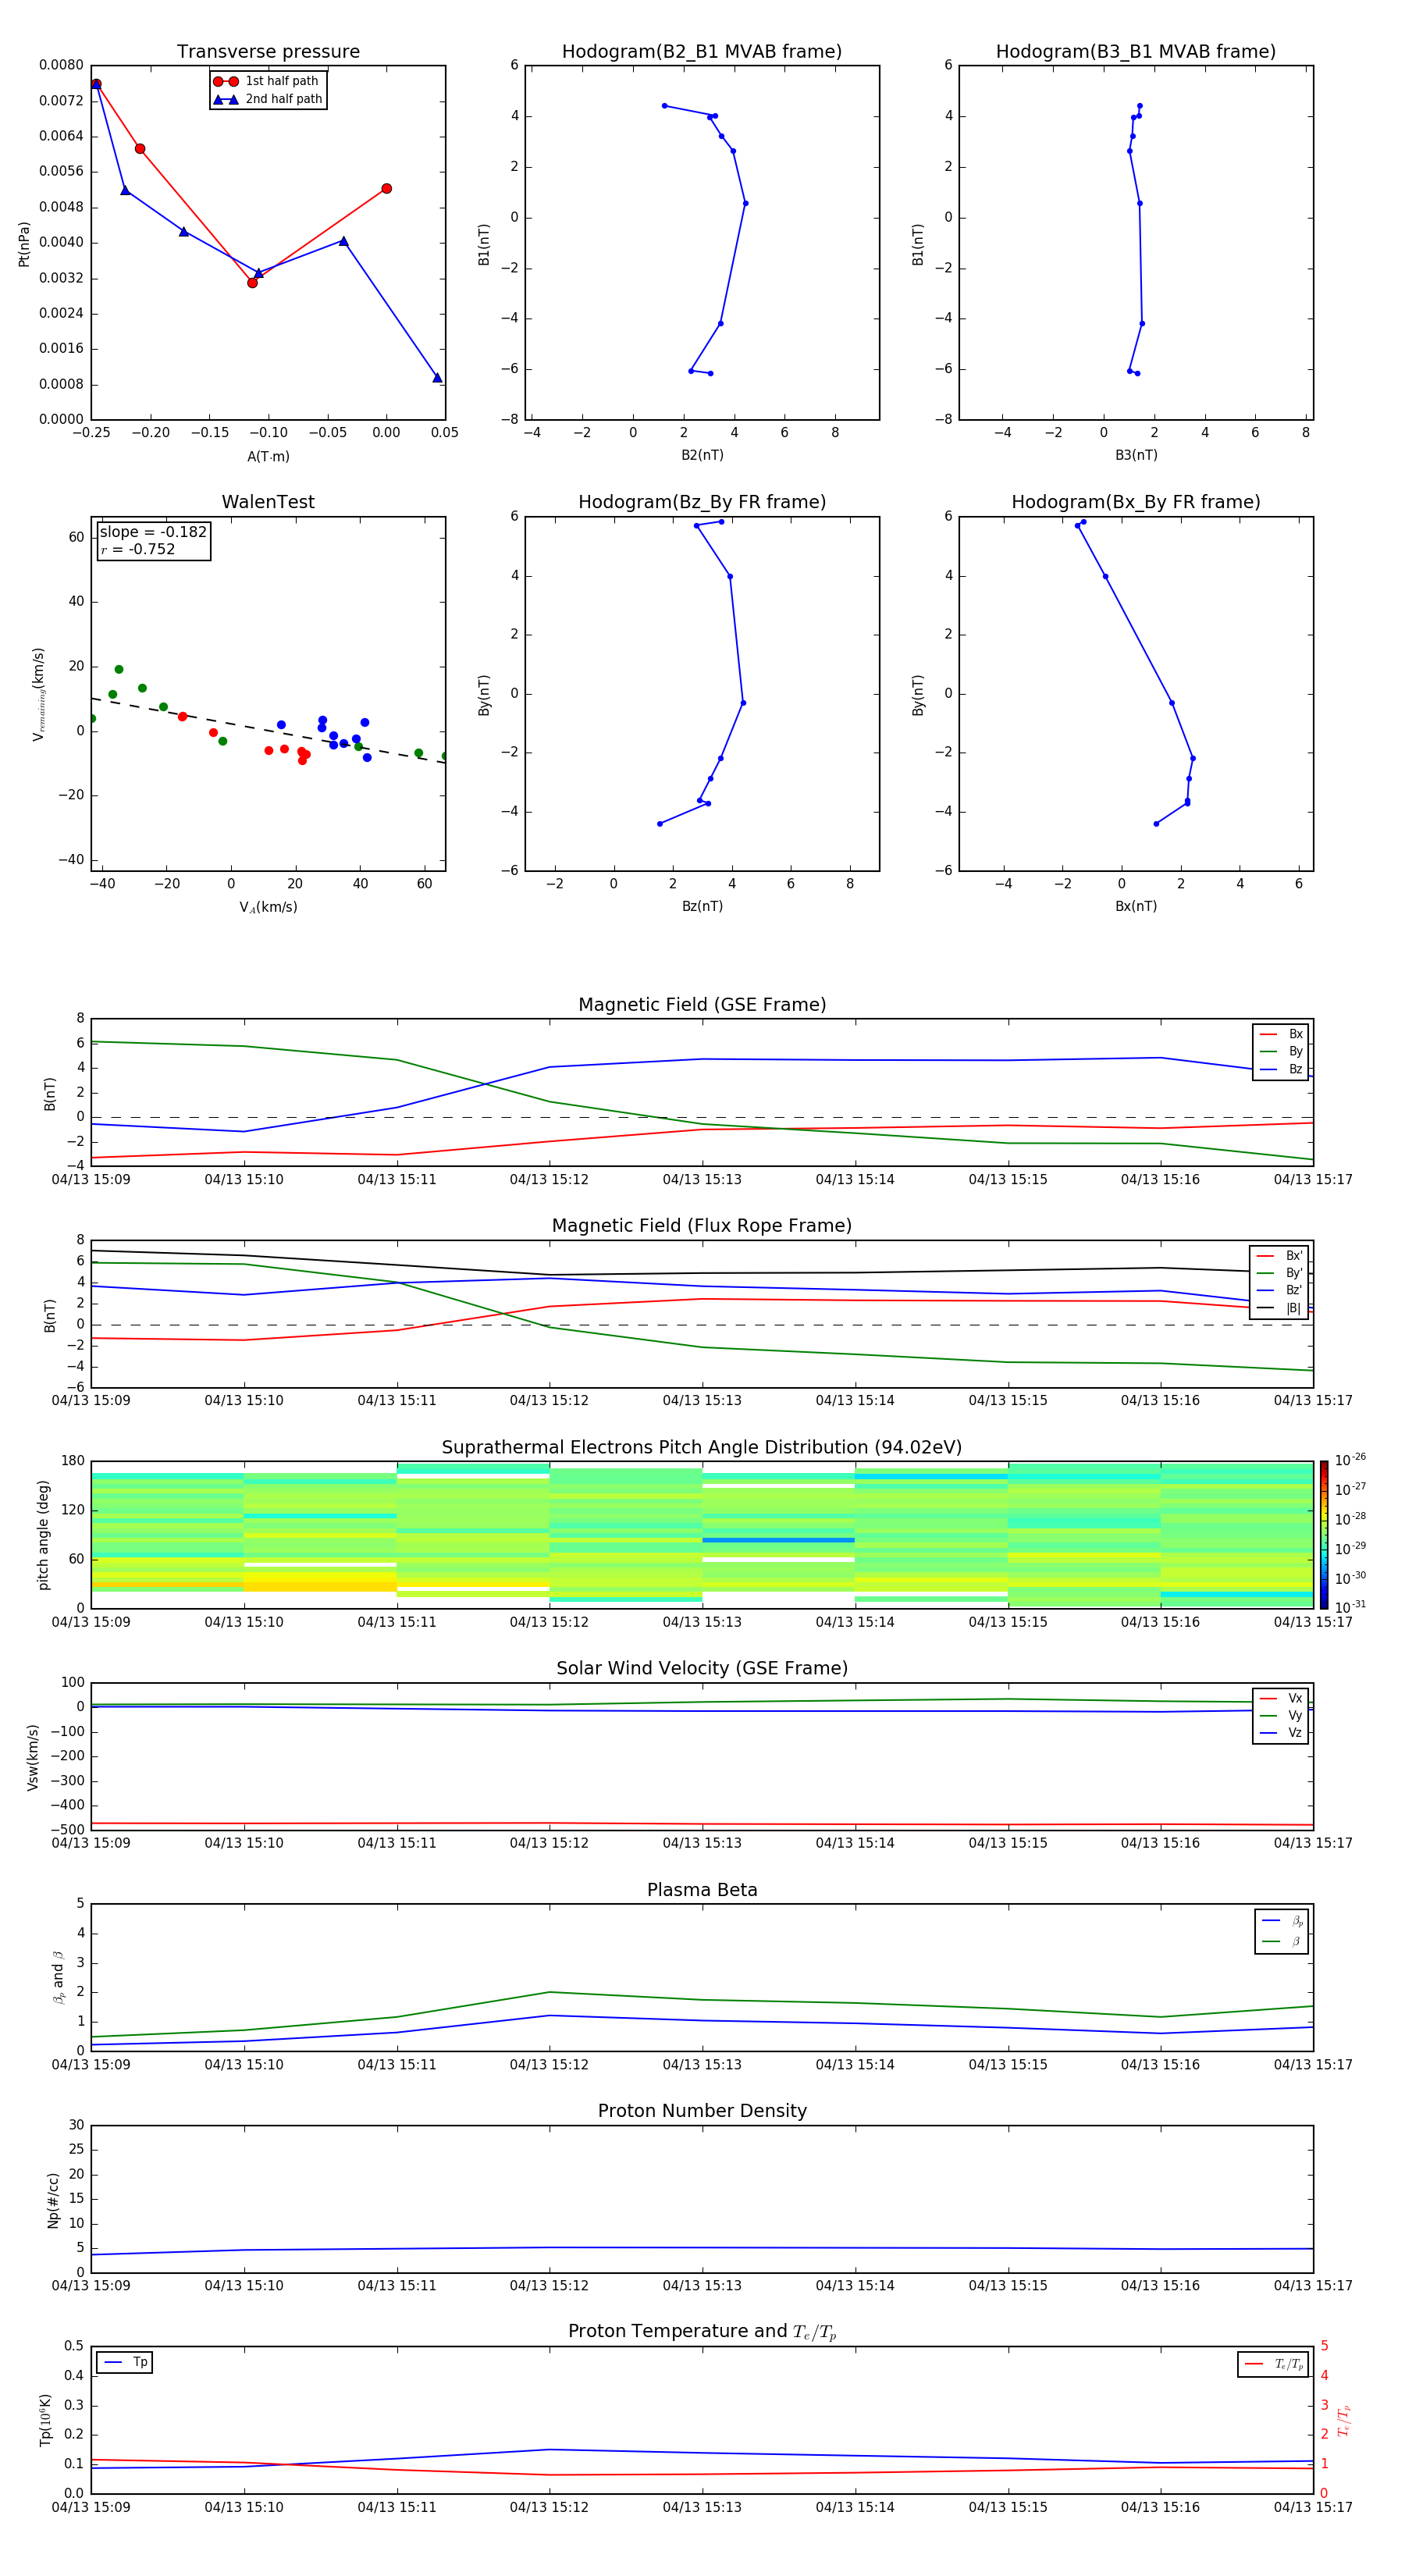Click the 'B2(nT)' x-axis label
The image size is (1405, 2576).
702,455
